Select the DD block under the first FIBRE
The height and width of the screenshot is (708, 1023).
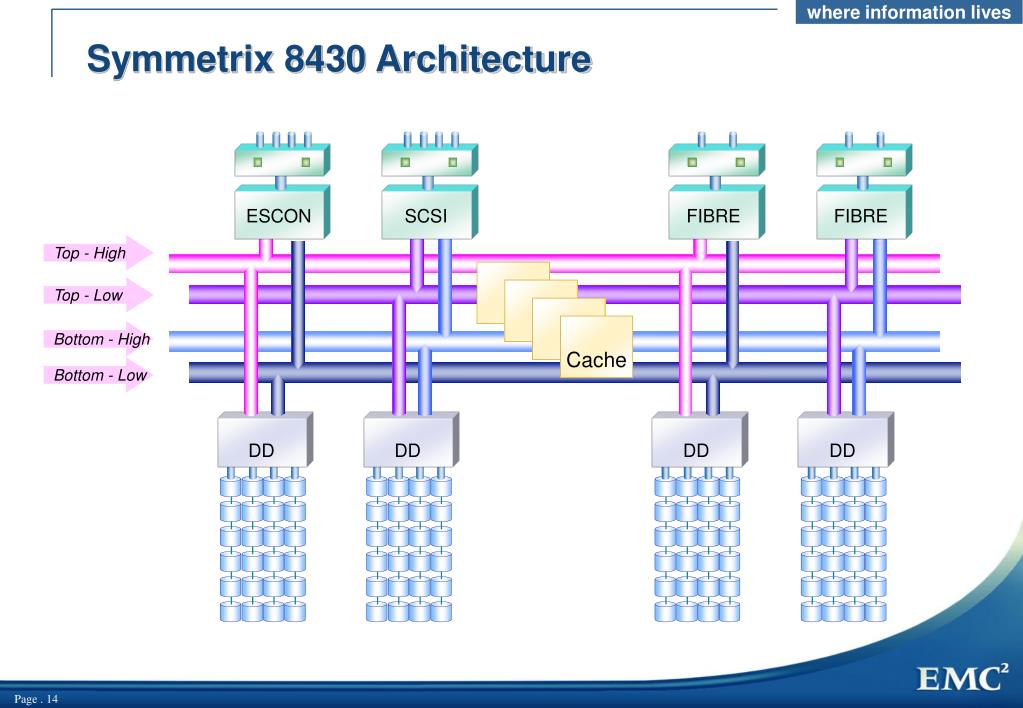699,440
